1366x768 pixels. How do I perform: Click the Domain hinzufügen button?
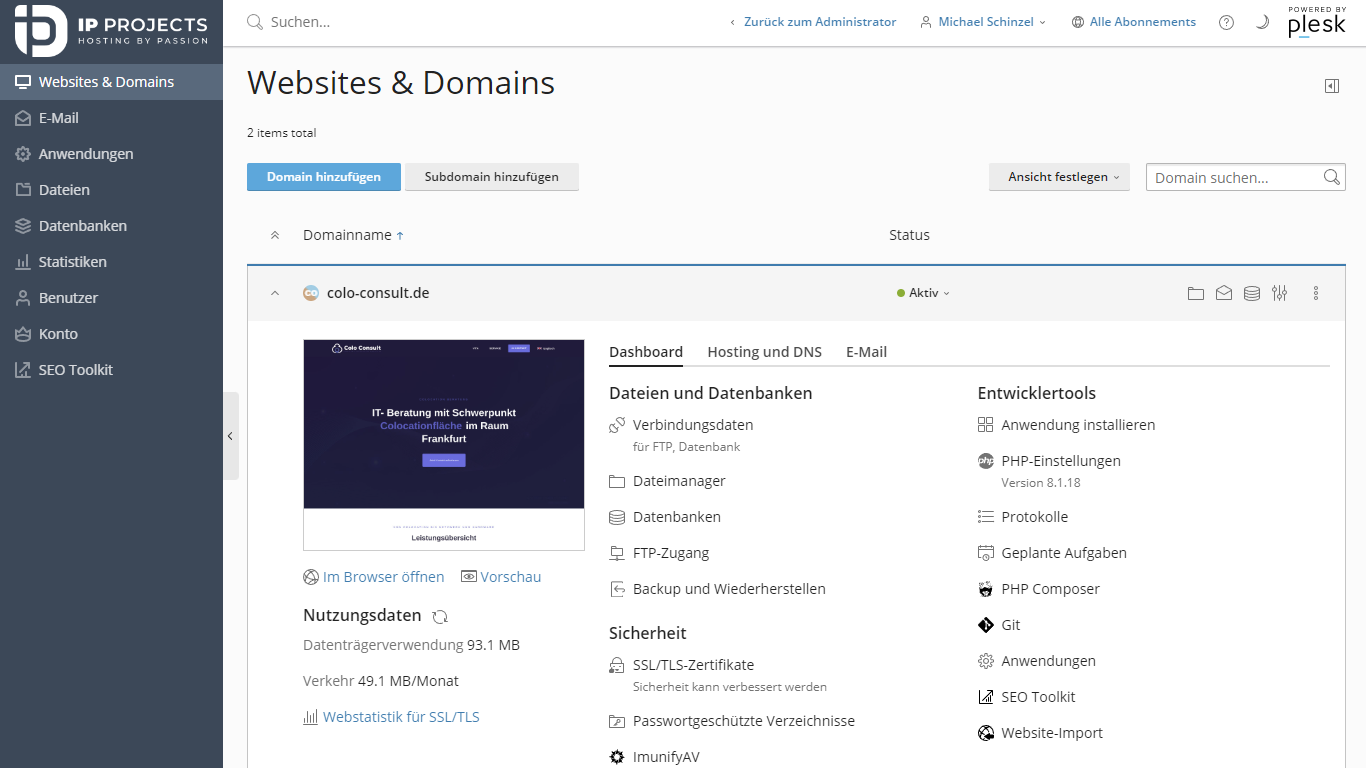click(321, 177)
